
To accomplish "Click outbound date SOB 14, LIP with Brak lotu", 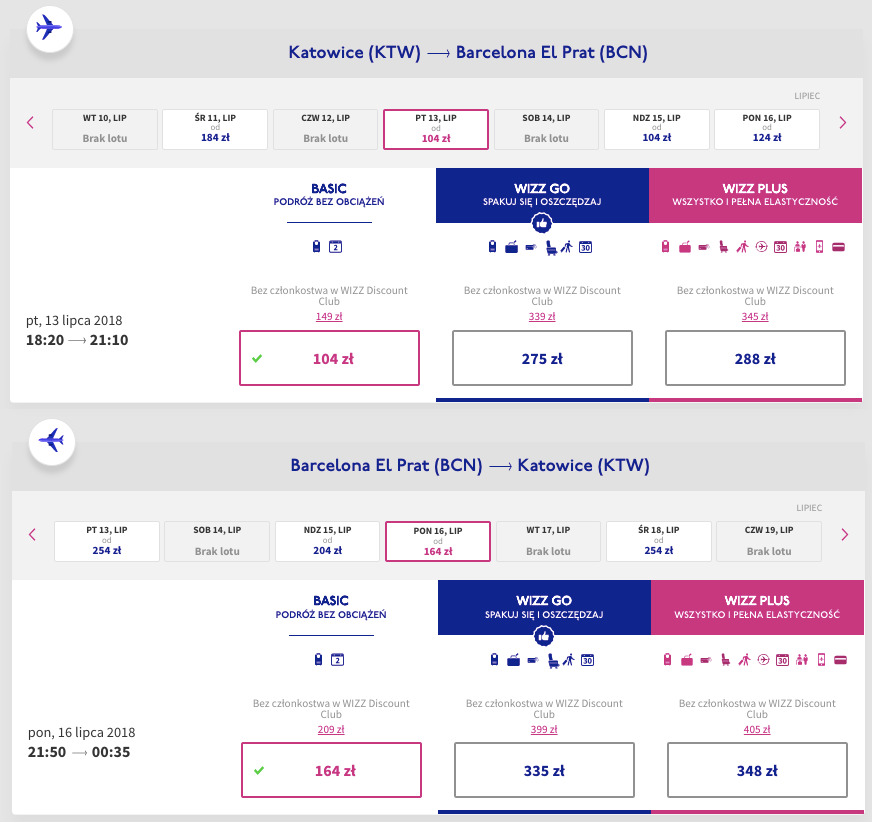I will tap(546, 129).
